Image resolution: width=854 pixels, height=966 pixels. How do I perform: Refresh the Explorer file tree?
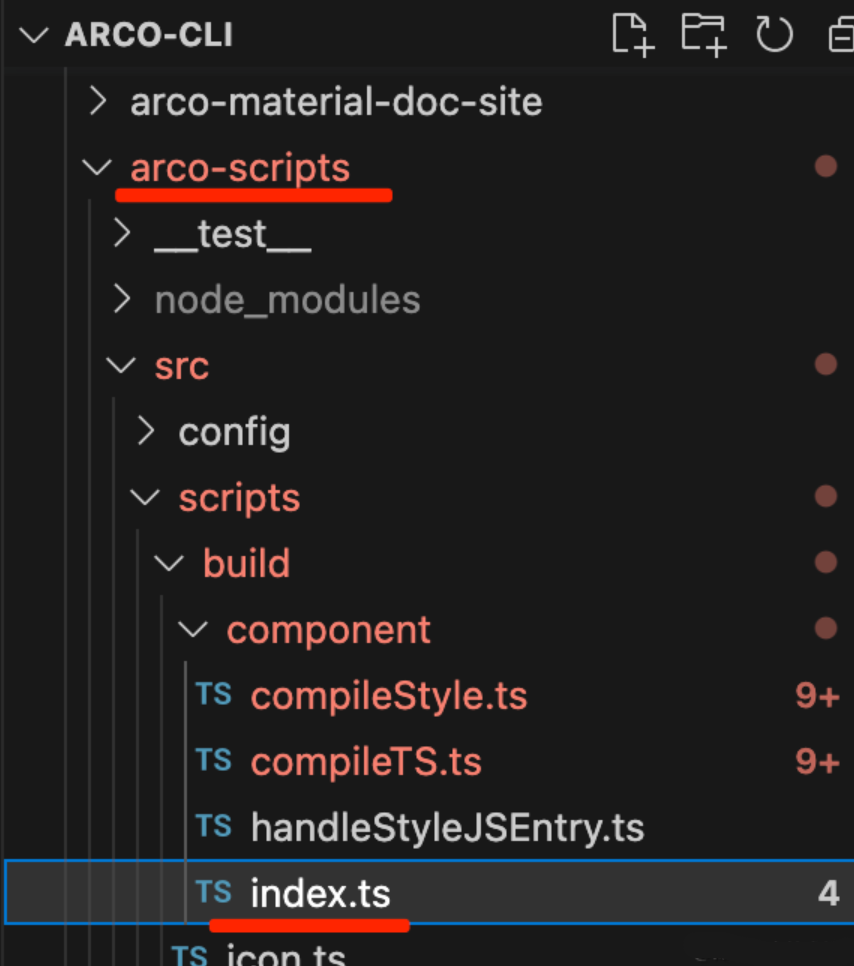[x=773, y=35]
